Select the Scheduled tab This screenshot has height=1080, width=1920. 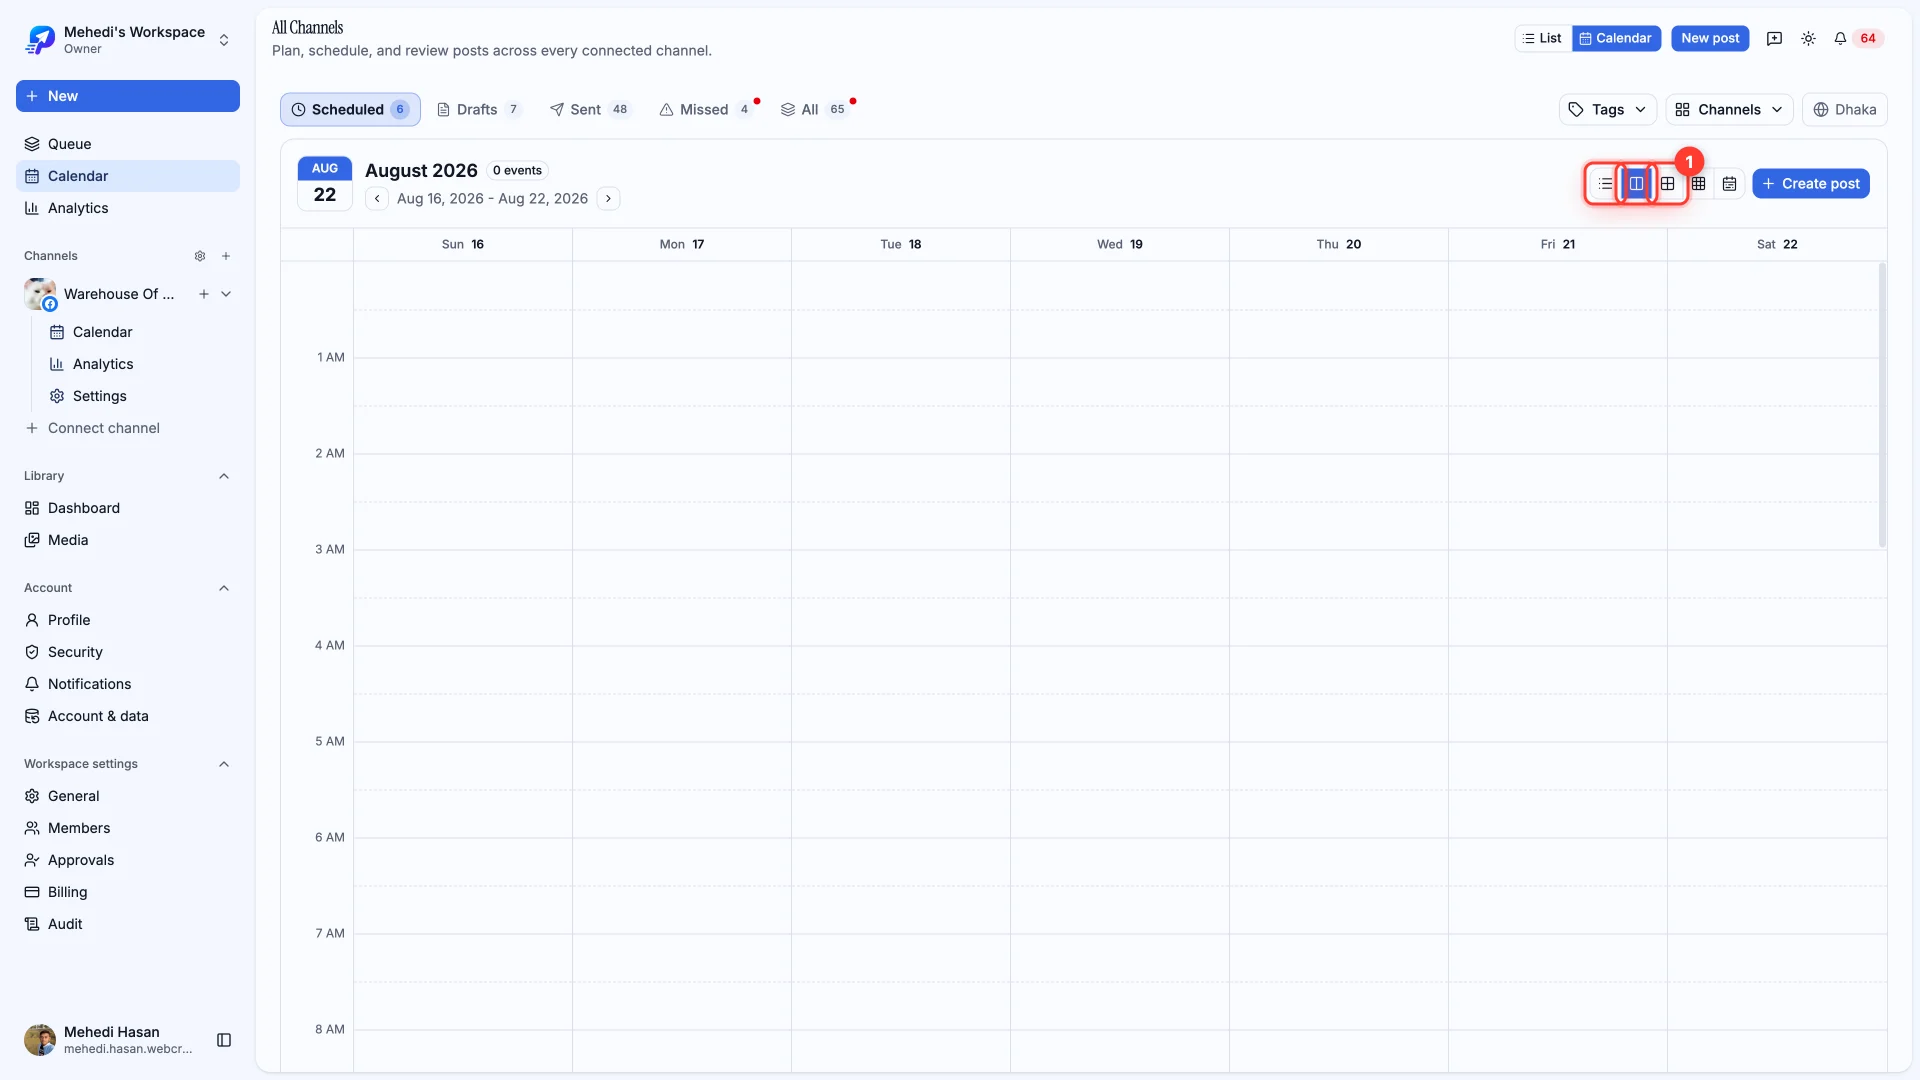(350, 110)
